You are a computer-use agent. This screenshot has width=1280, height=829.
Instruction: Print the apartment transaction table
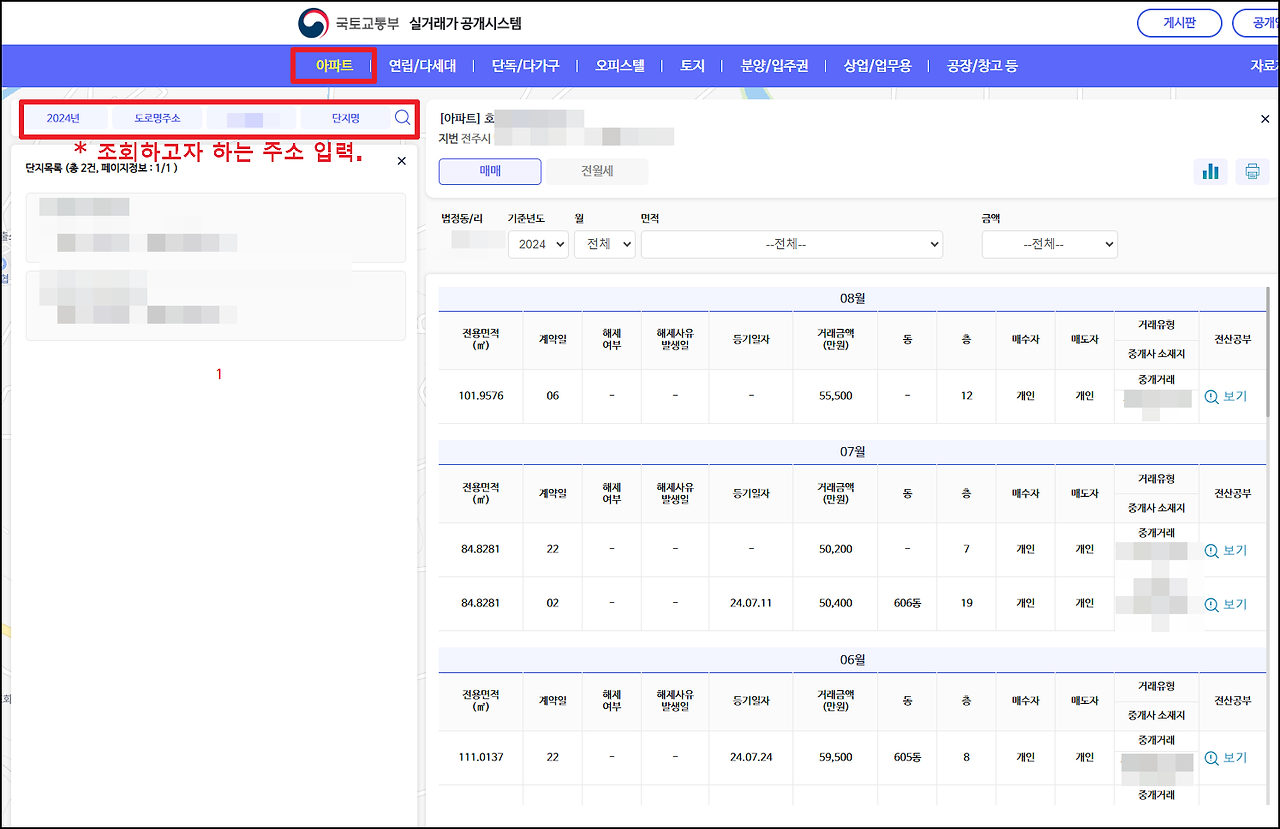[x=1251, y=171]
